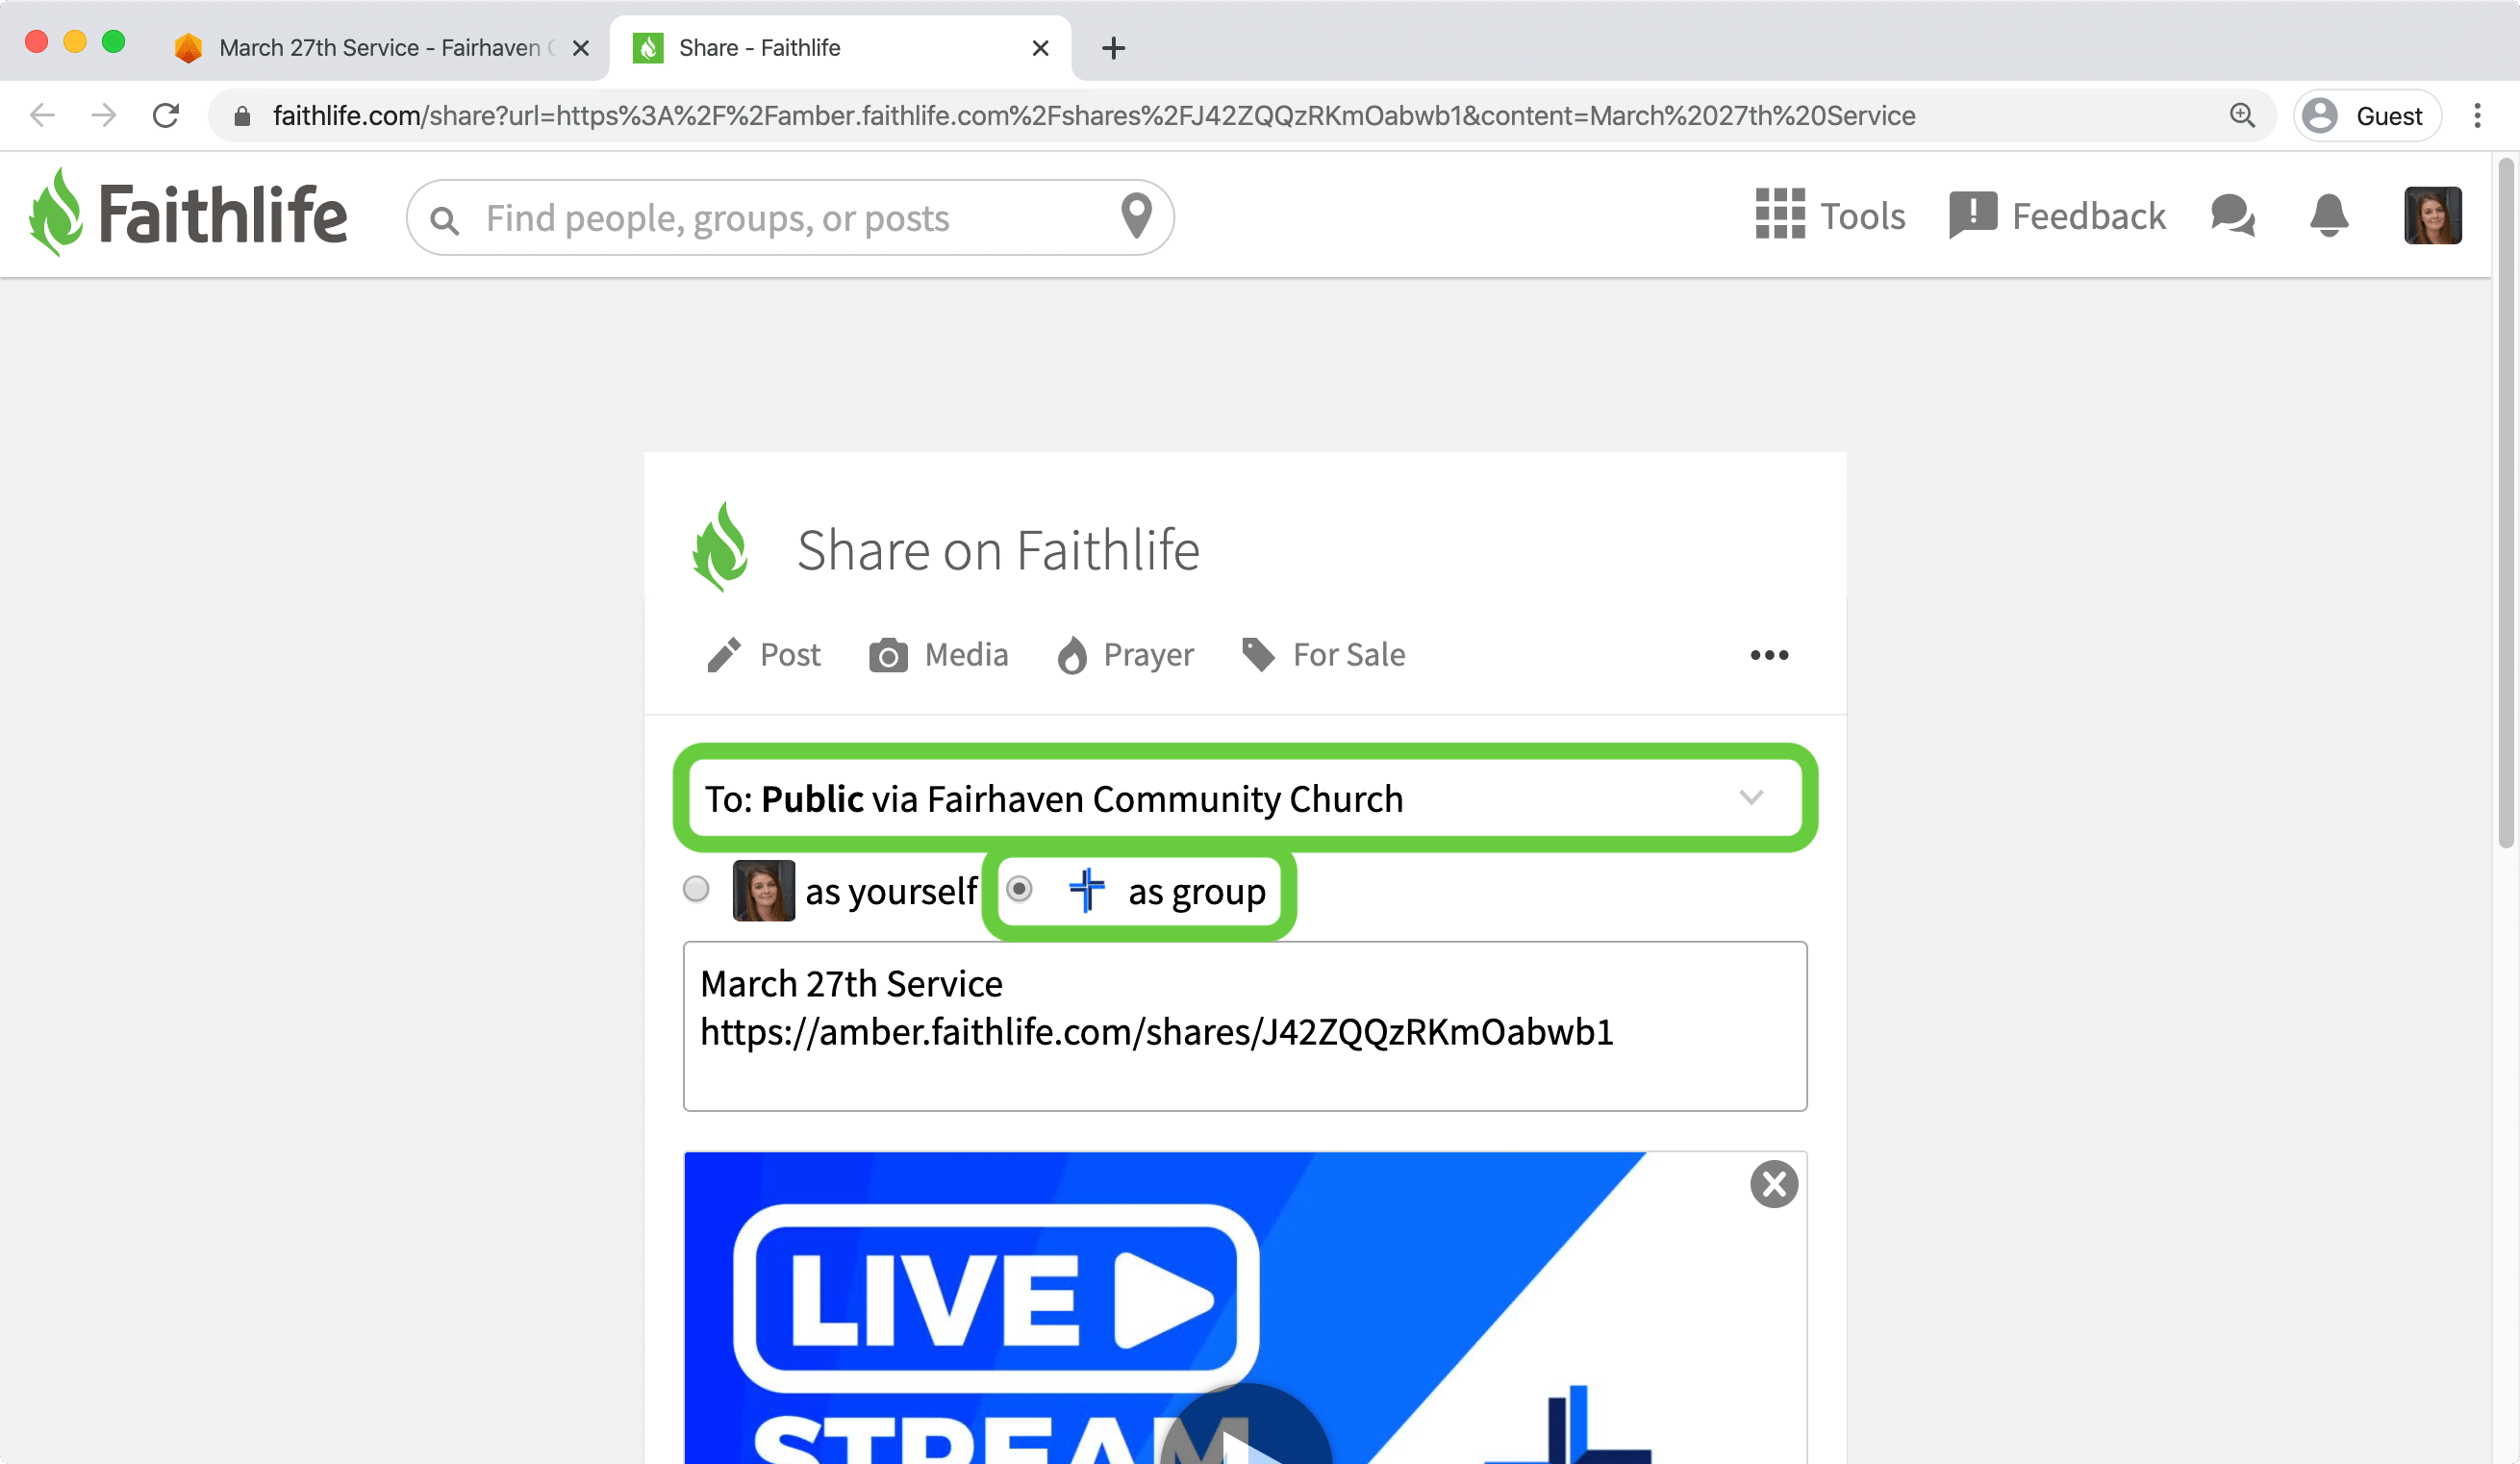Open the more options ellipsis menu
Image resolution: width=2520 pixels, height=1464 pixels.
click(x=1769, y=655)
